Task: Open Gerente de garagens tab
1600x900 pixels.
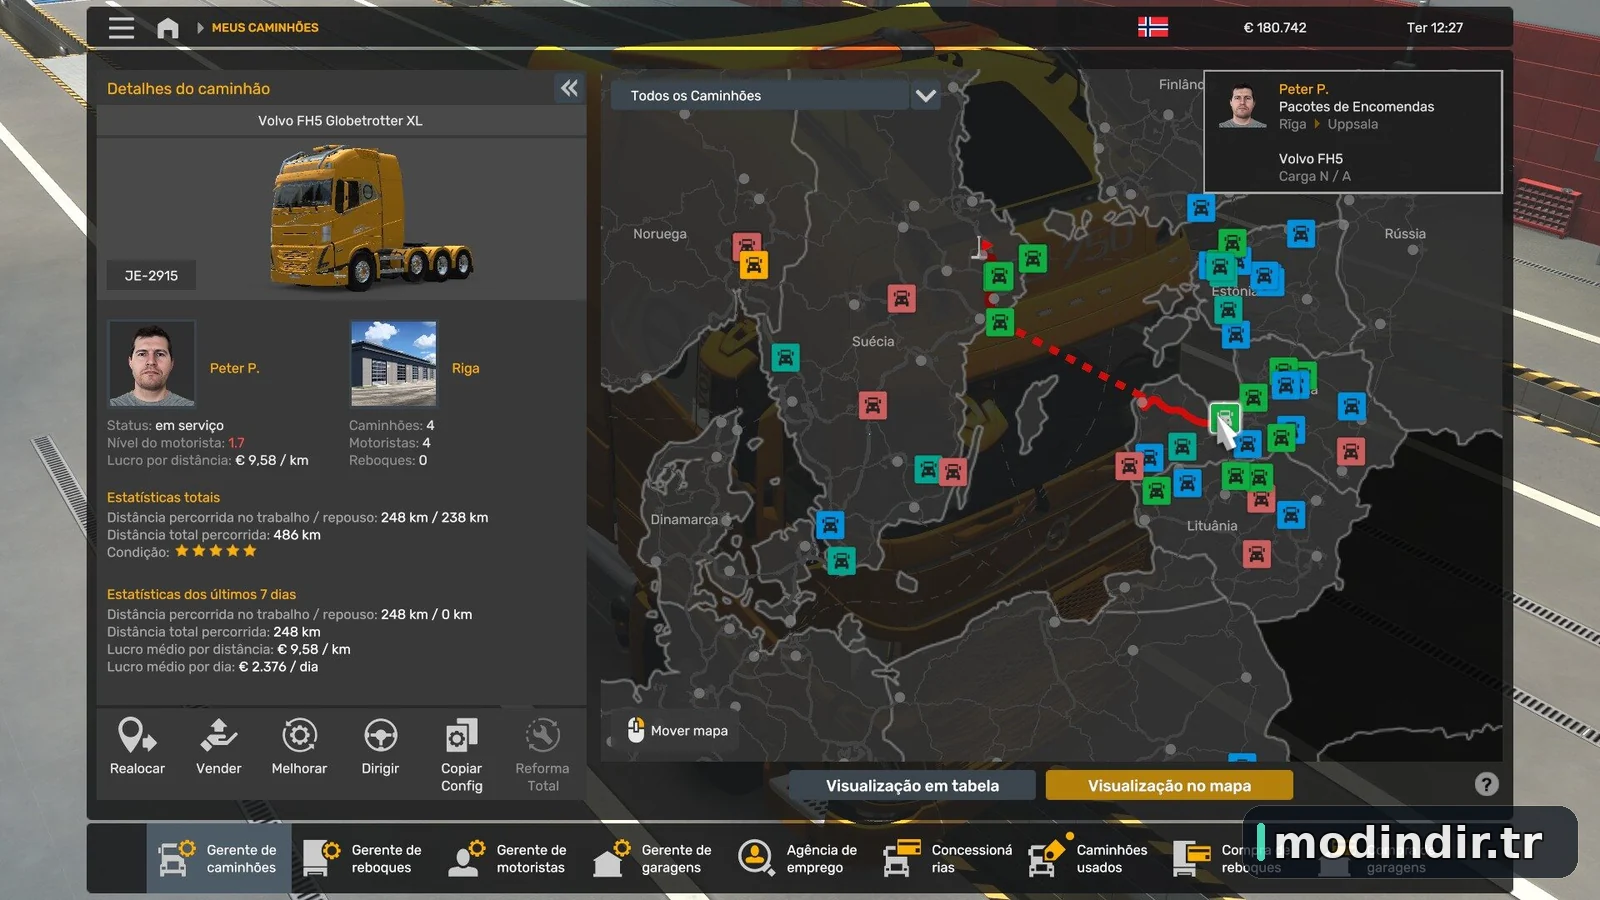Action: 654,858
